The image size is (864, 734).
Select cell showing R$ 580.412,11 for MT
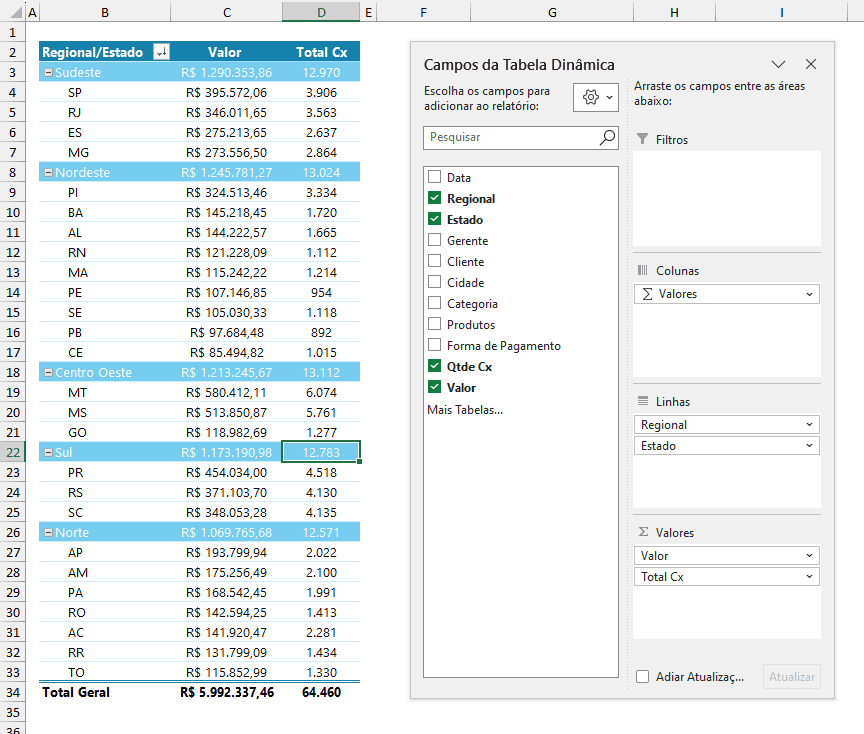click(x=227, y=392)
